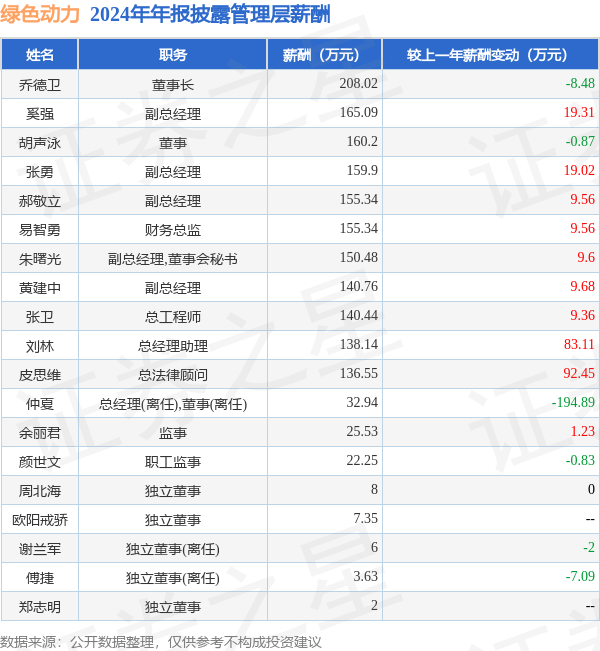Click the salary value 138.14
The width and height of the screenshot is (600, 651).
[359, 345]
